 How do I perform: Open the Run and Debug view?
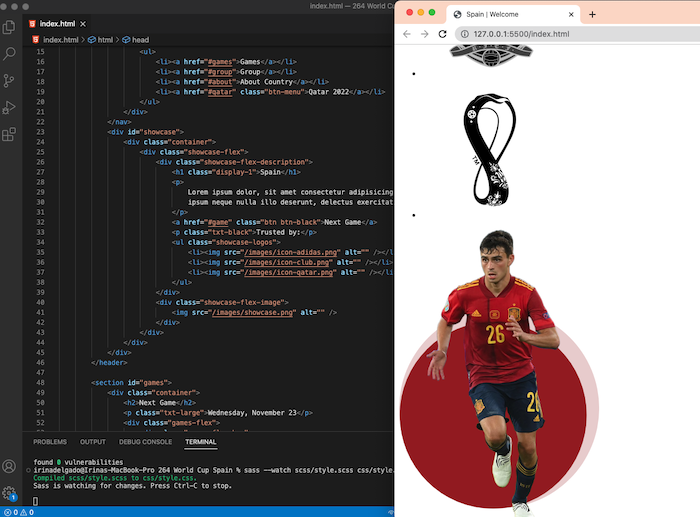click(x=9, y=108)
